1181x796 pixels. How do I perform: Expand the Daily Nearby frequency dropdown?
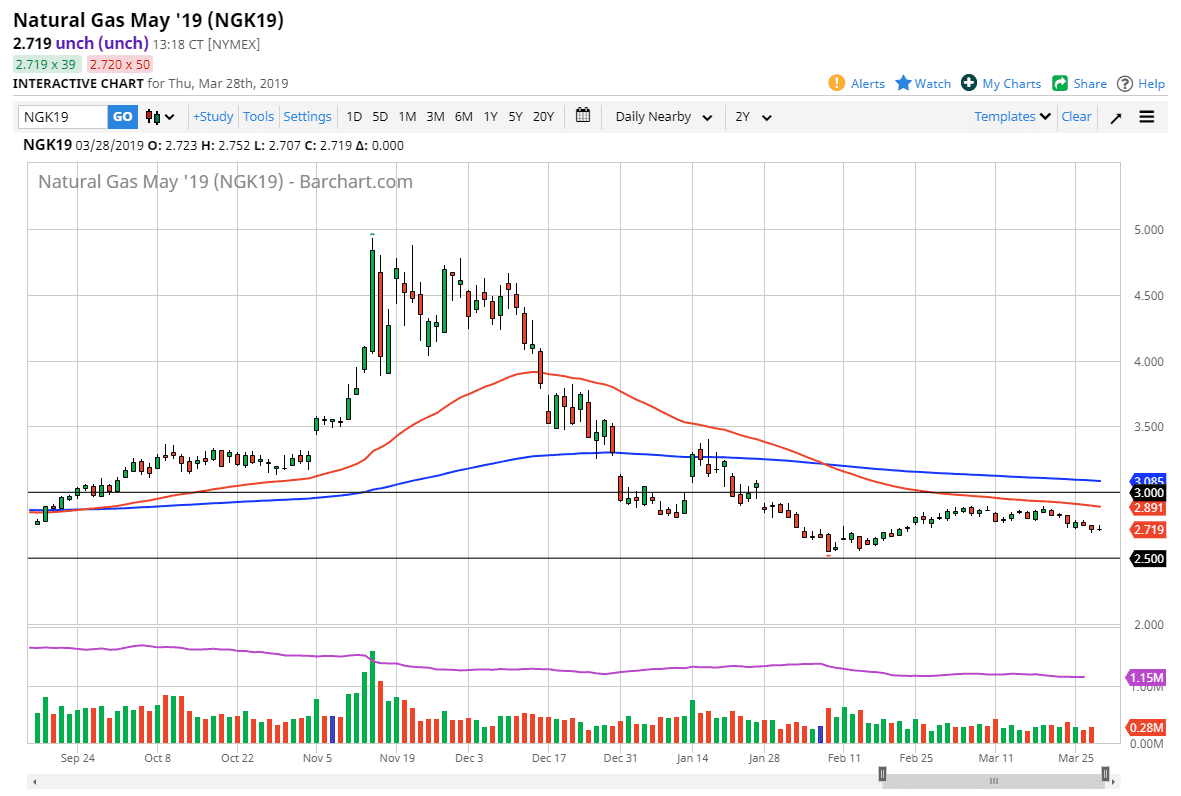point(664,117)
